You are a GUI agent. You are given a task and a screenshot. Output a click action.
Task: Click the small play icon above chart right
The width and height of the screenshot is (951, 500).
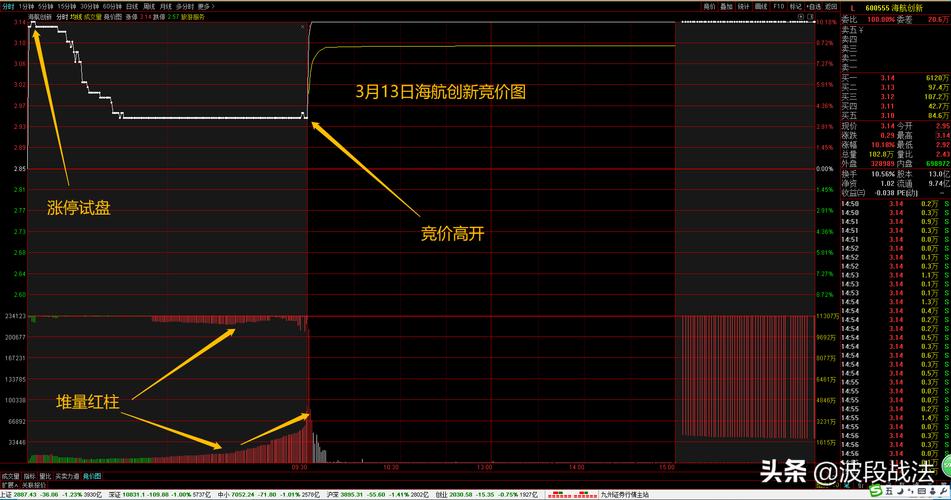click(x=801, y=17)
